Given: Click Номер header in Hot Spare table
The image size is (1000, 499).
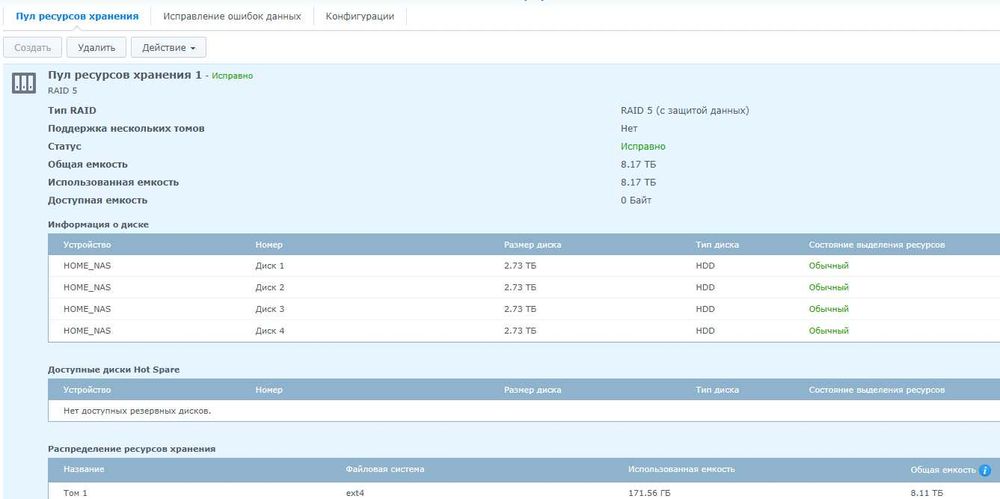Looking at the screenshot, I should click(x=268, y=389).
